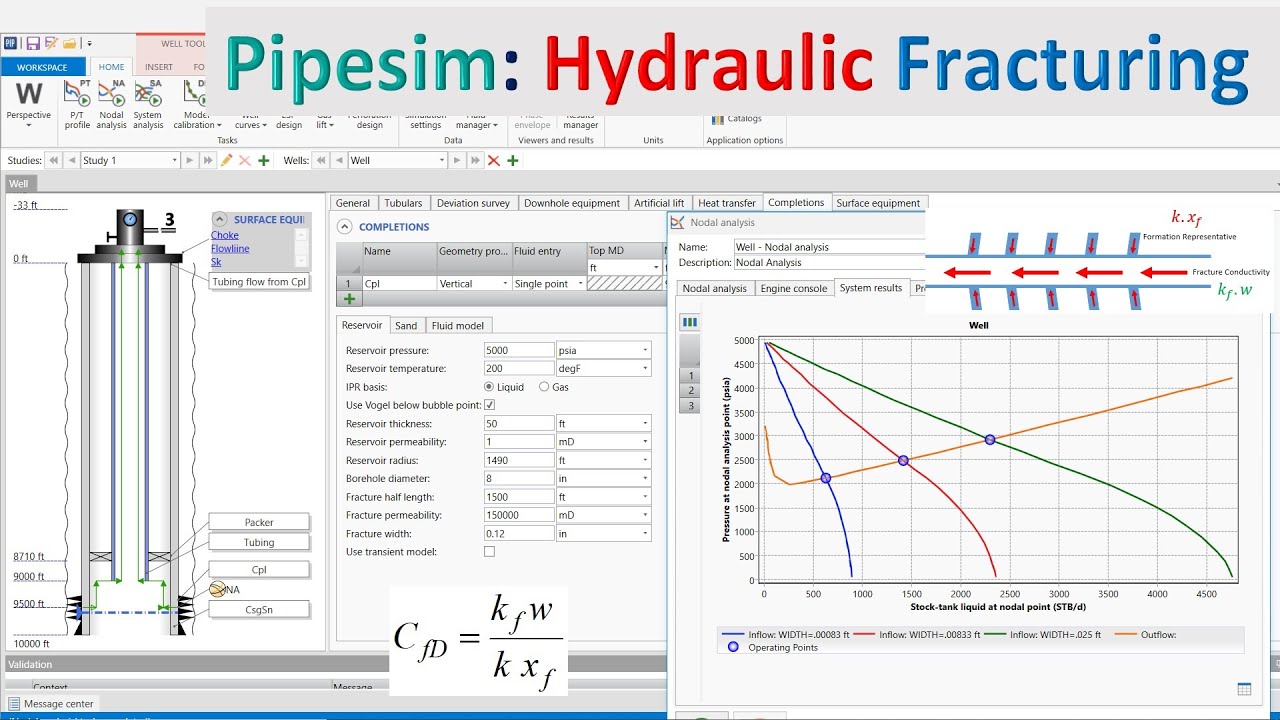Click the Tubing label in schematic

pos(259,542)
